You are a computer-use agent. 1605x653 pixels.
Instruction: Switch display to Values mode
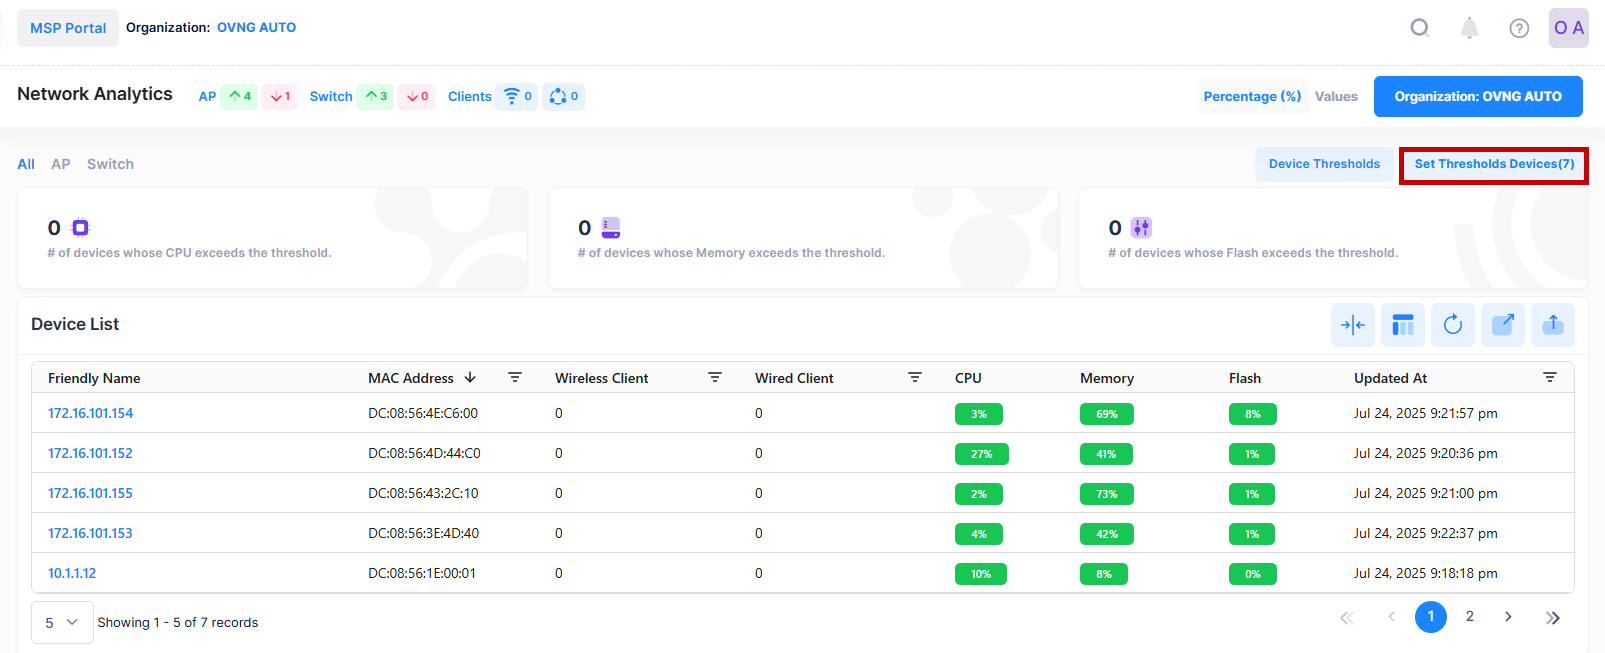[x=1335, y=97]
